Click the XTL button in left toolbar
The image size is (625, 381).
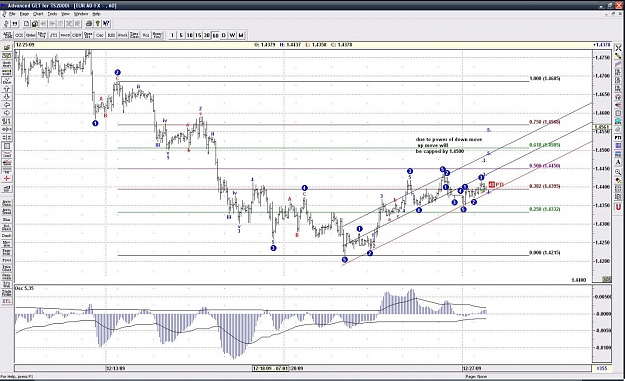(x=7, y=301)
